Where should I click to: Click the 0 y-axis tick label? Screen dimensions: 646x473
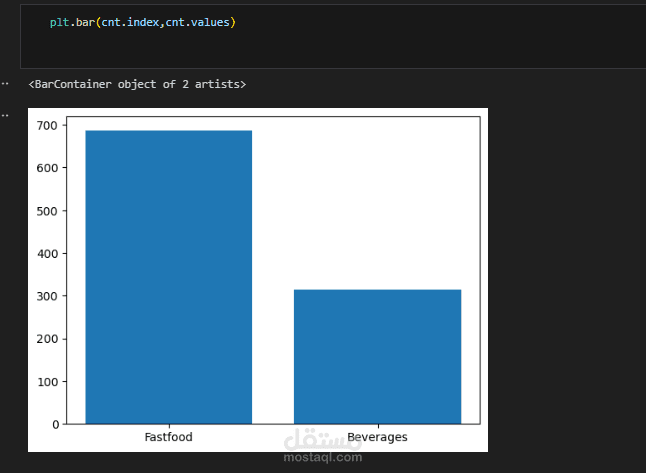[56, 424]
